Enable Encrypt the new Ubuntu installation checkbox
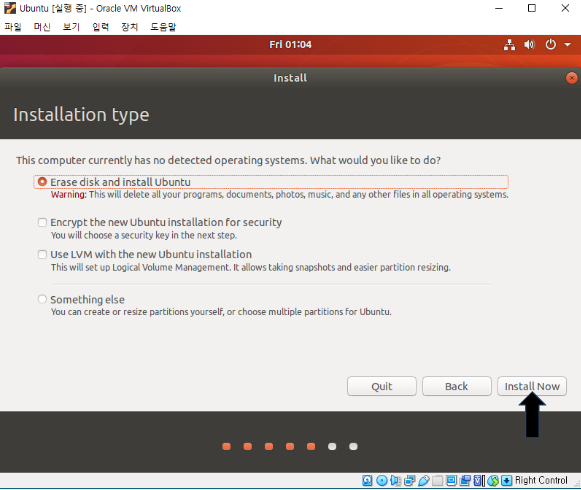The image size is (581, 490). point(42,222)
